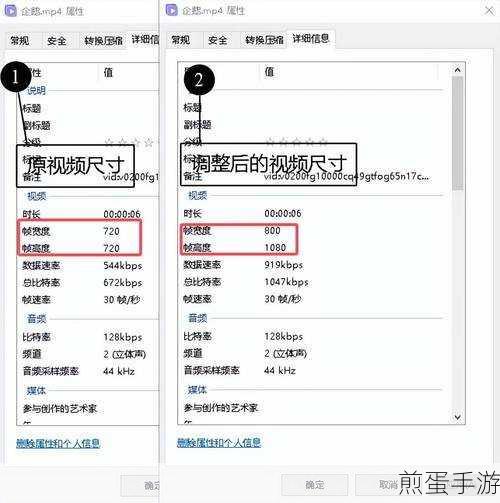Select the 比特率 128kbps row in the left window
The width and height of the screenshot is (500, 503).
(88, 337)
